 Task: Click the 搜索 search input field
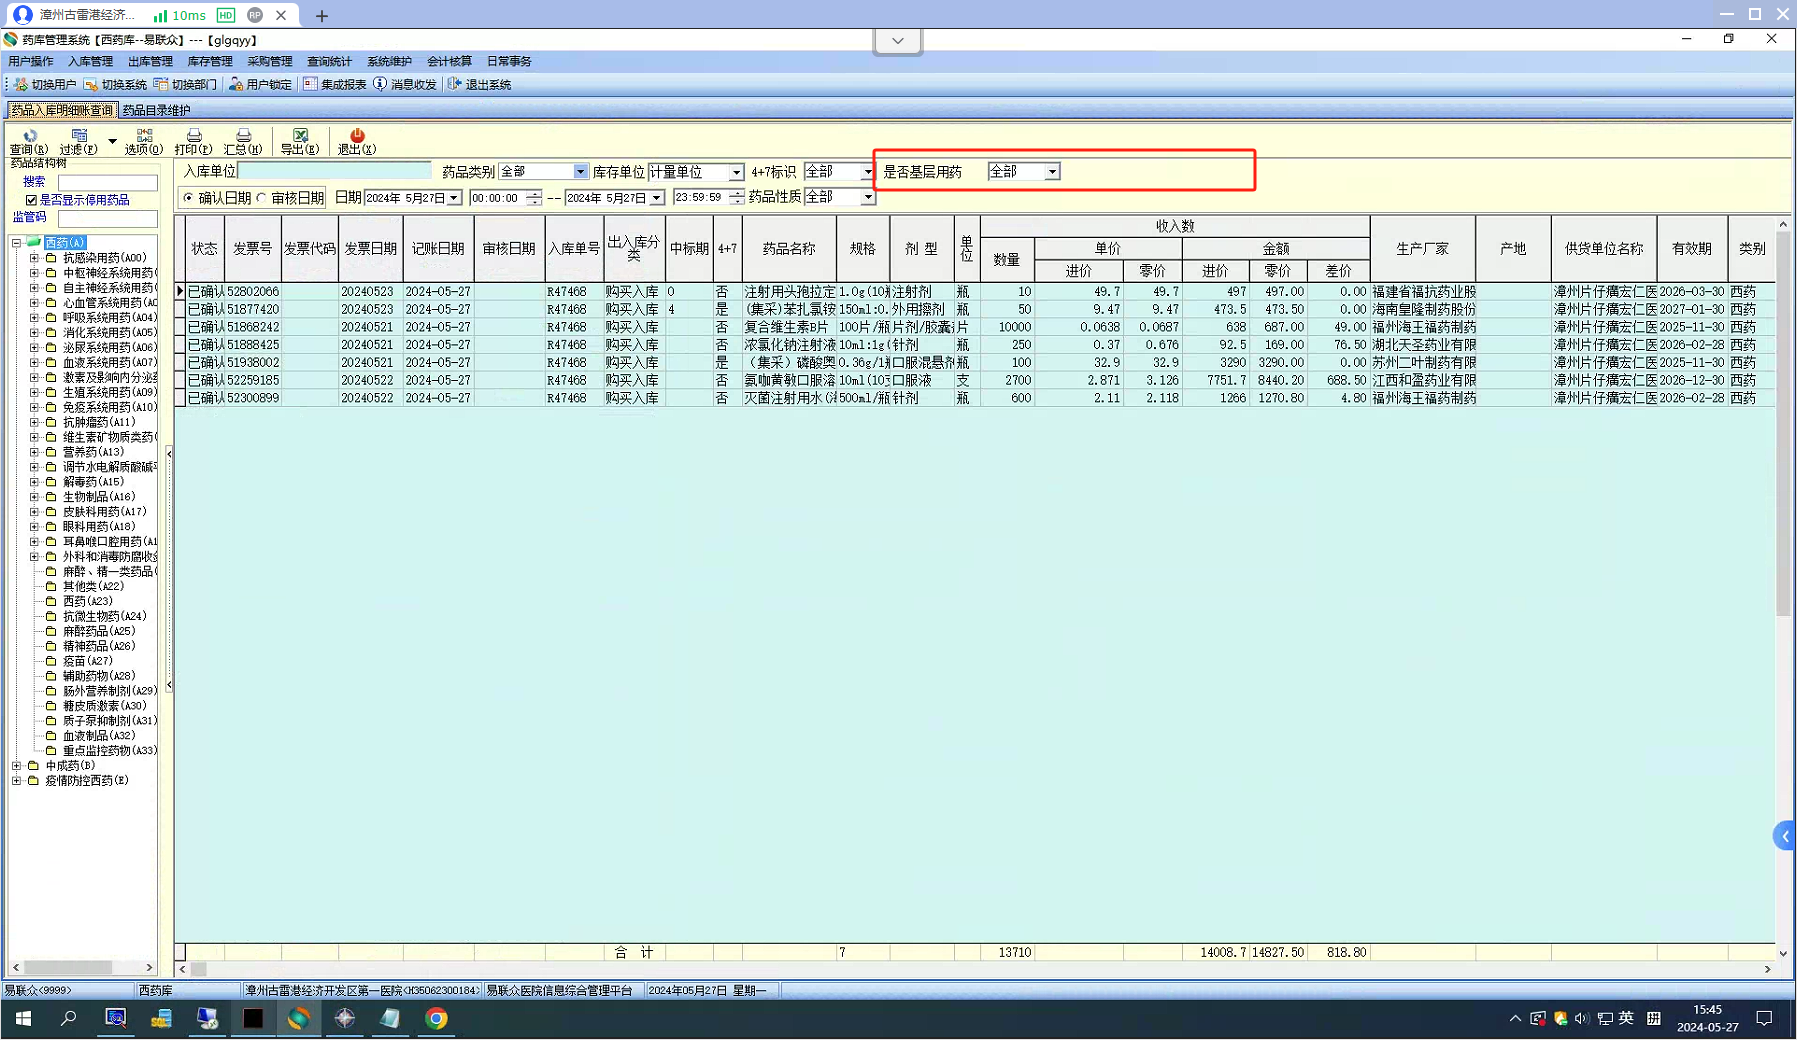pyautogui.click(x=108, y=183)
